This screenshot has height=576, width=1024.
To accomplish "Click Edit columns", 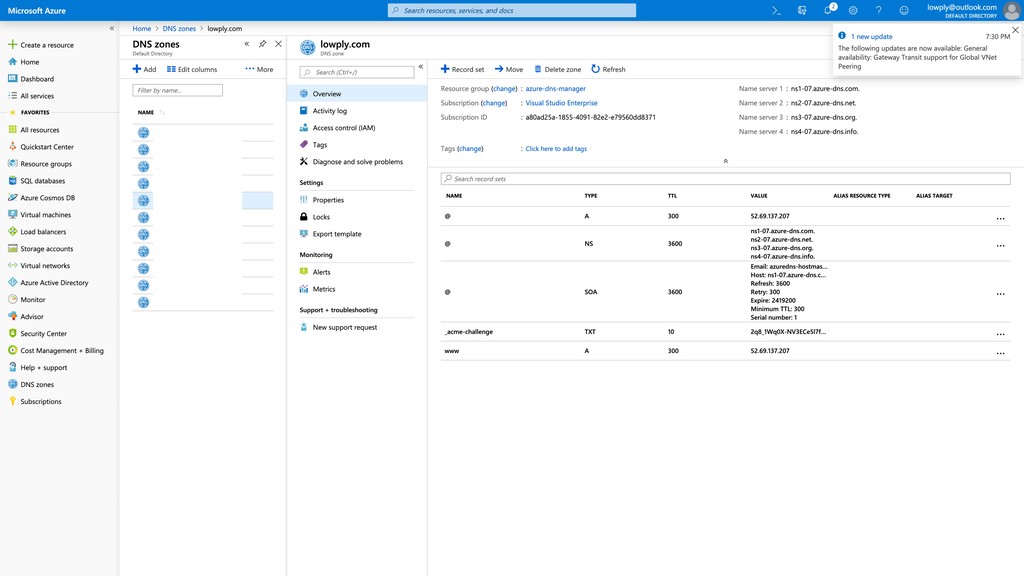I will [192, 69].
